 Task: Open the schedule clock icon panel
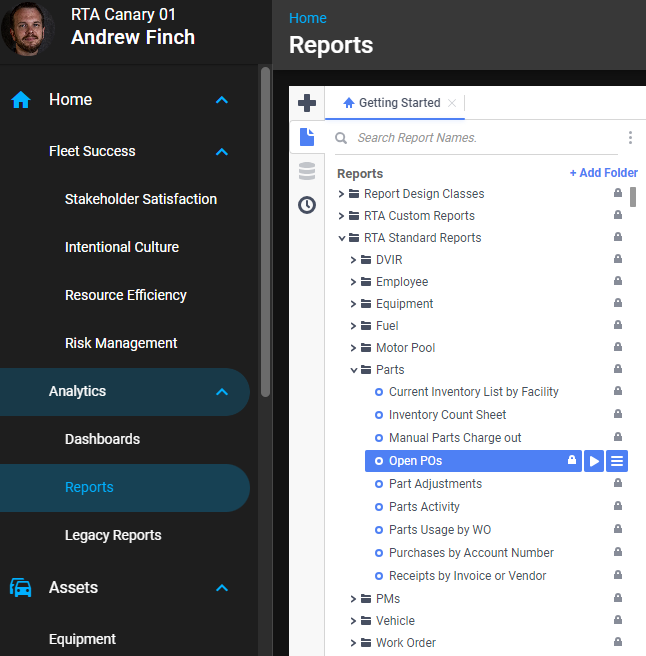pos(307,205)
